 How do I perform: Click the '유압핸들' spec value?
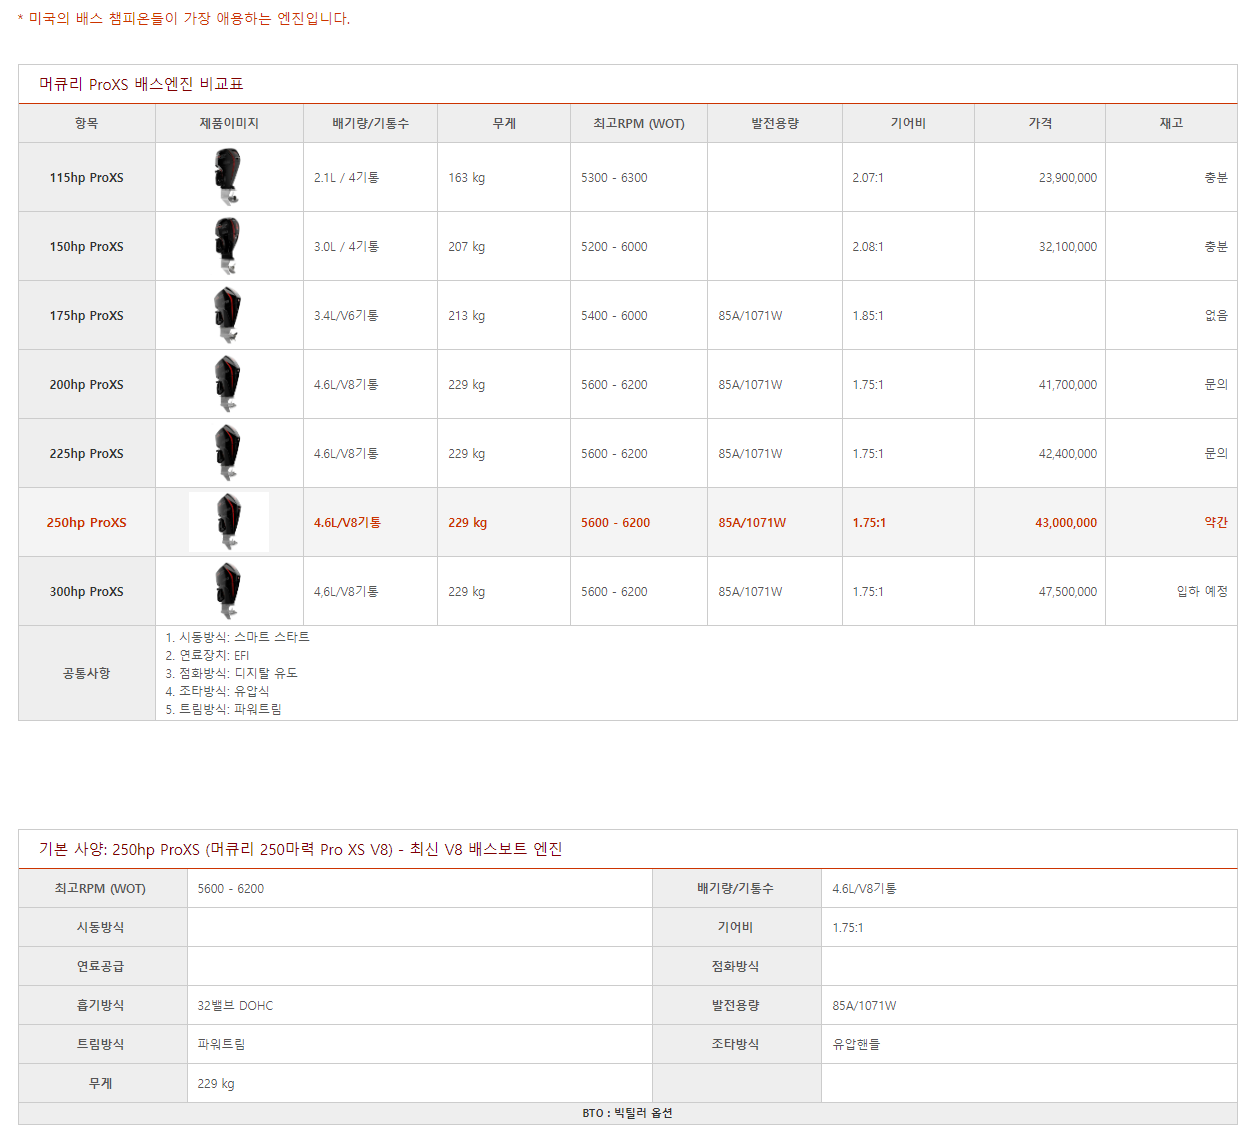click(856, 1044)
